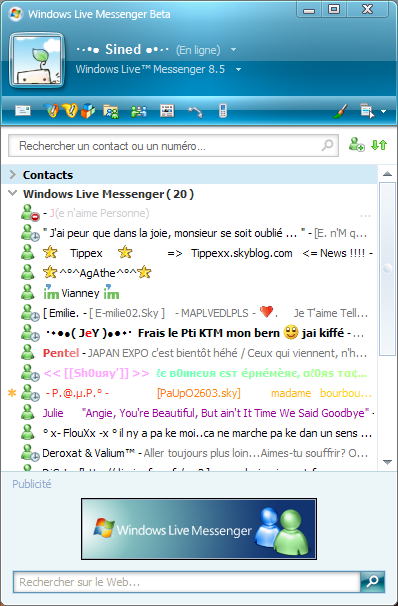The height and width of the screenshot is (606, 398).
Task: Click the away status icon beside Emilie contact
Action: pyautogui.click(x=30, y=313)
